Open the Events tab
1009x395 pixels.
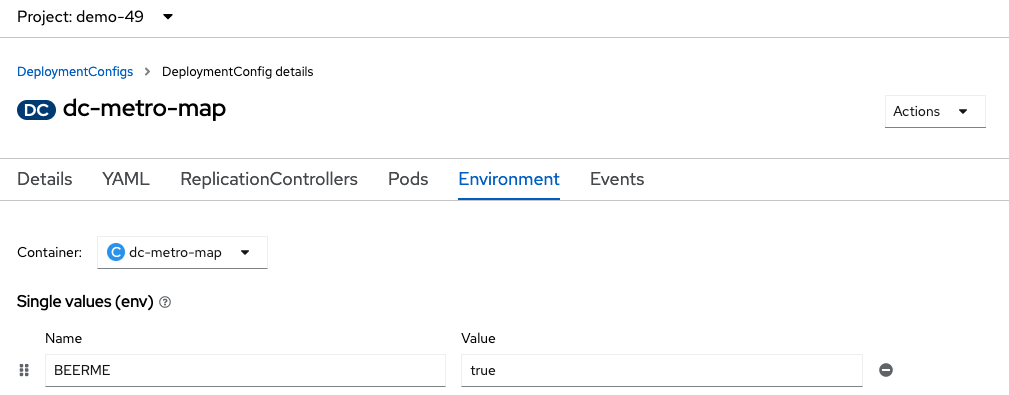[x=617, y=179]
